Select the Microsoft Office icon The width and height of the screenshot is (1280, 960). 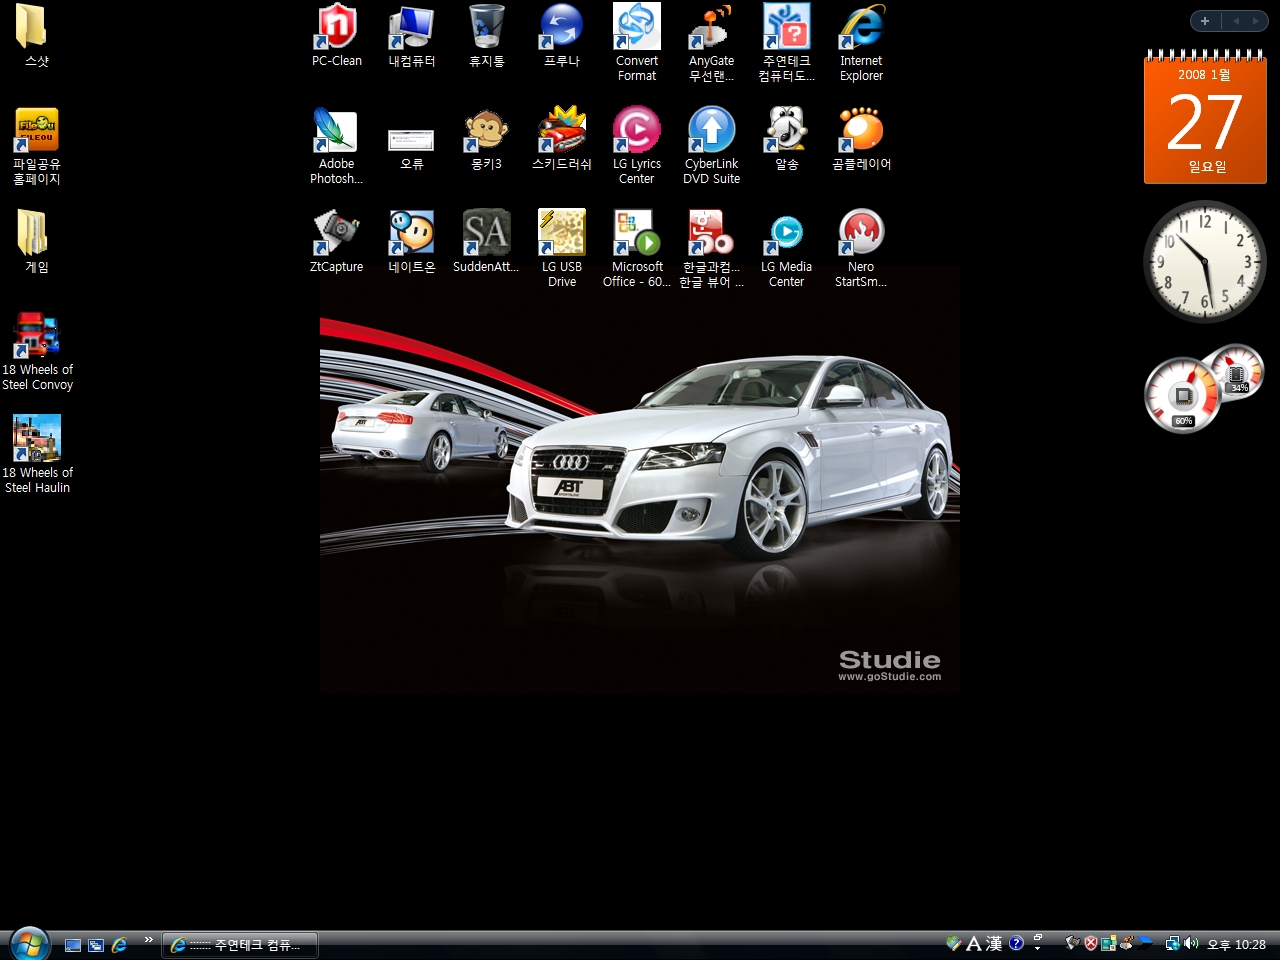pos(637,249)
